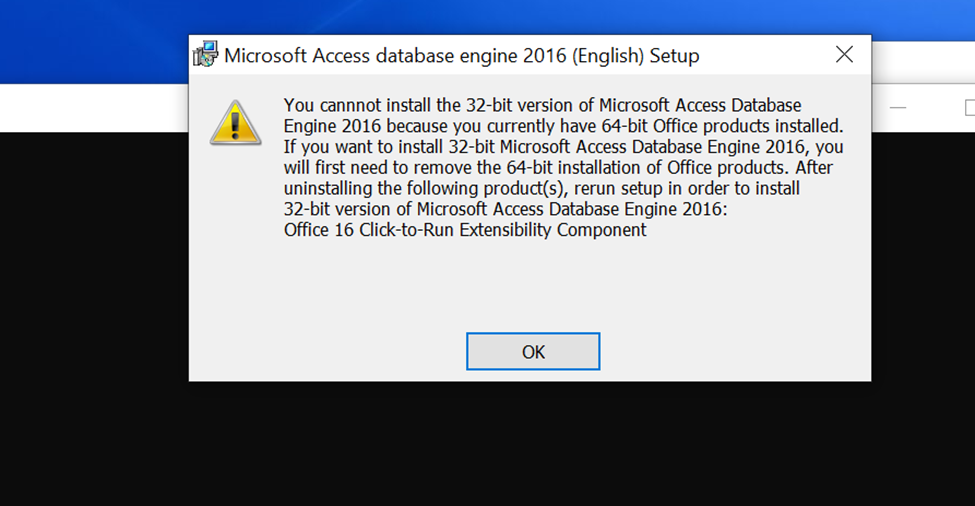The width and height of the screenshot is (975, 506).
Task: Close the Access database engine Setup dialog
Action: [844, 55]
